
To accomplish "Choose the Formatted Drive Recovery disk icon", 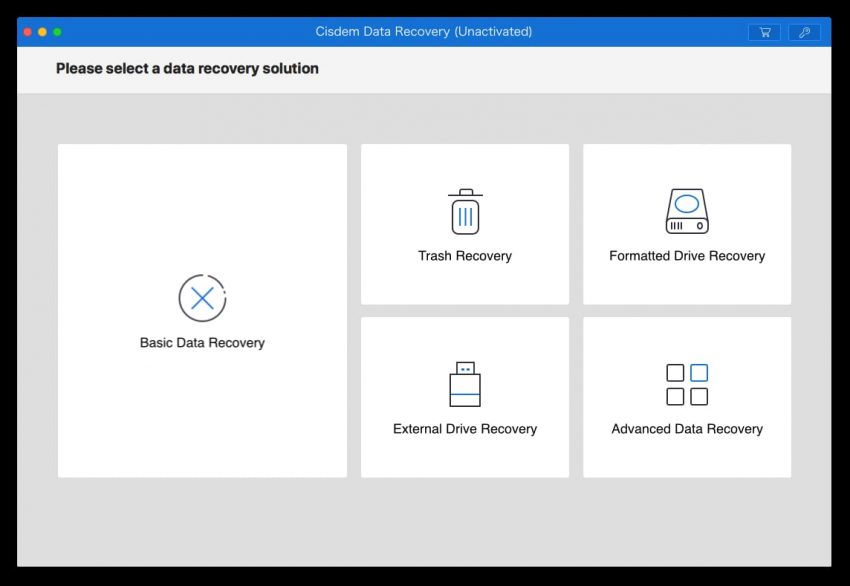I will pos(687,211).
